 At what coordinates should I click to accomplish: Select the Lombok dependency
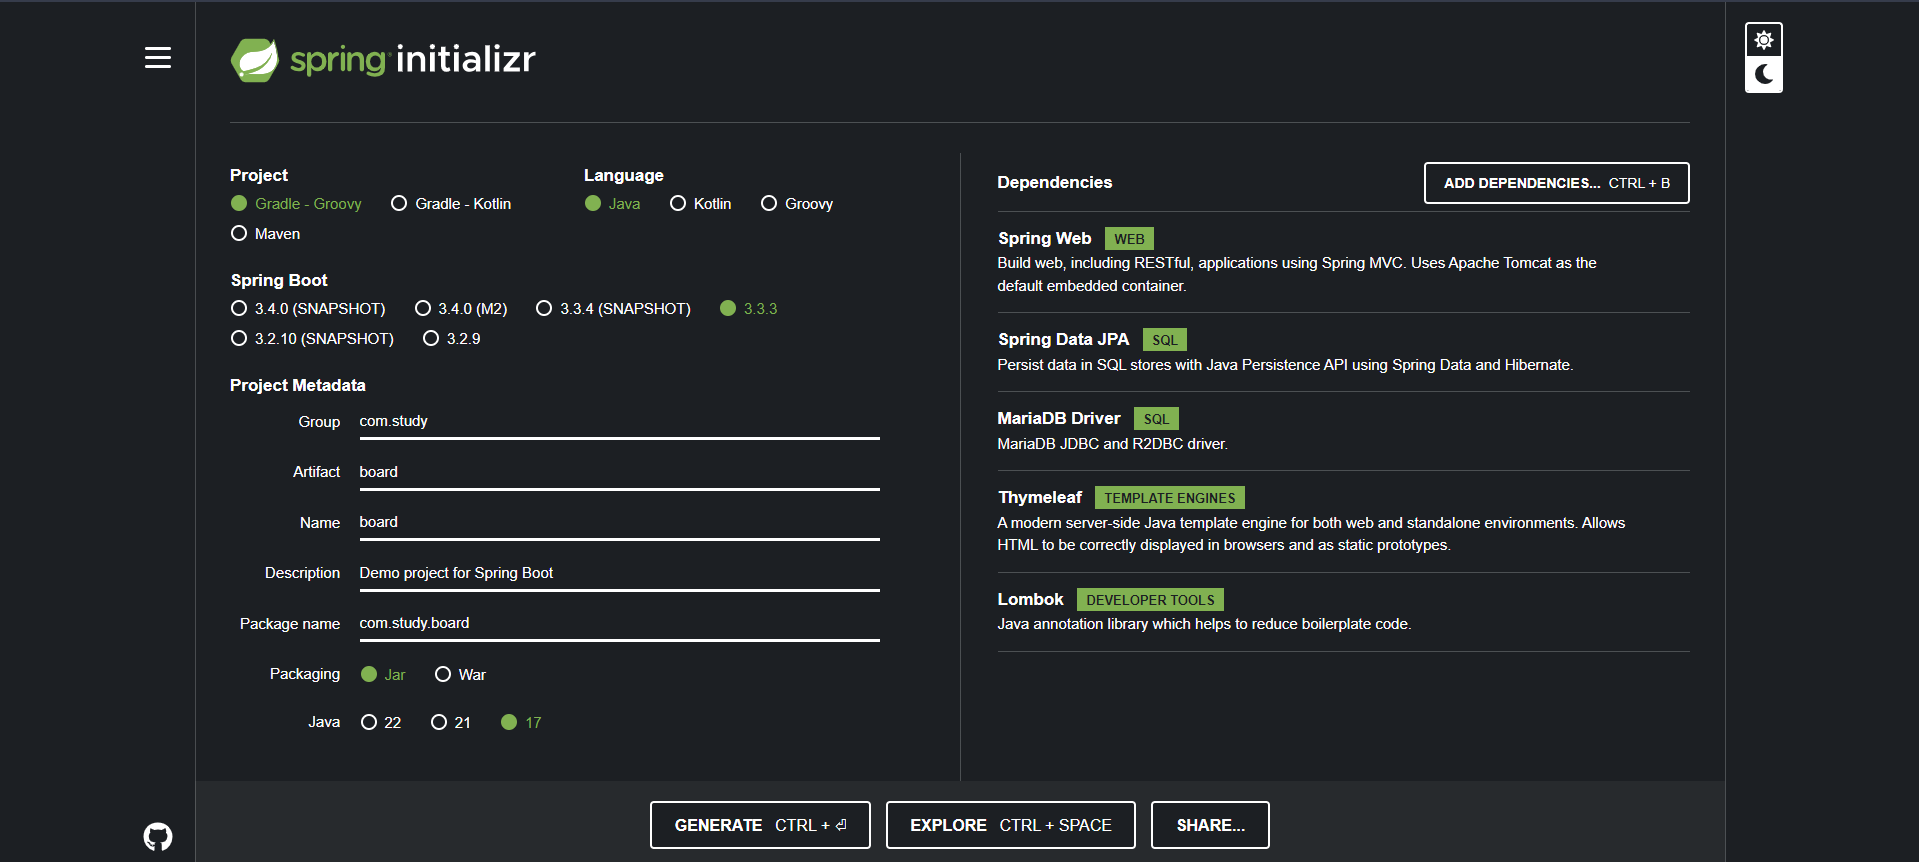click(1343, 612)
